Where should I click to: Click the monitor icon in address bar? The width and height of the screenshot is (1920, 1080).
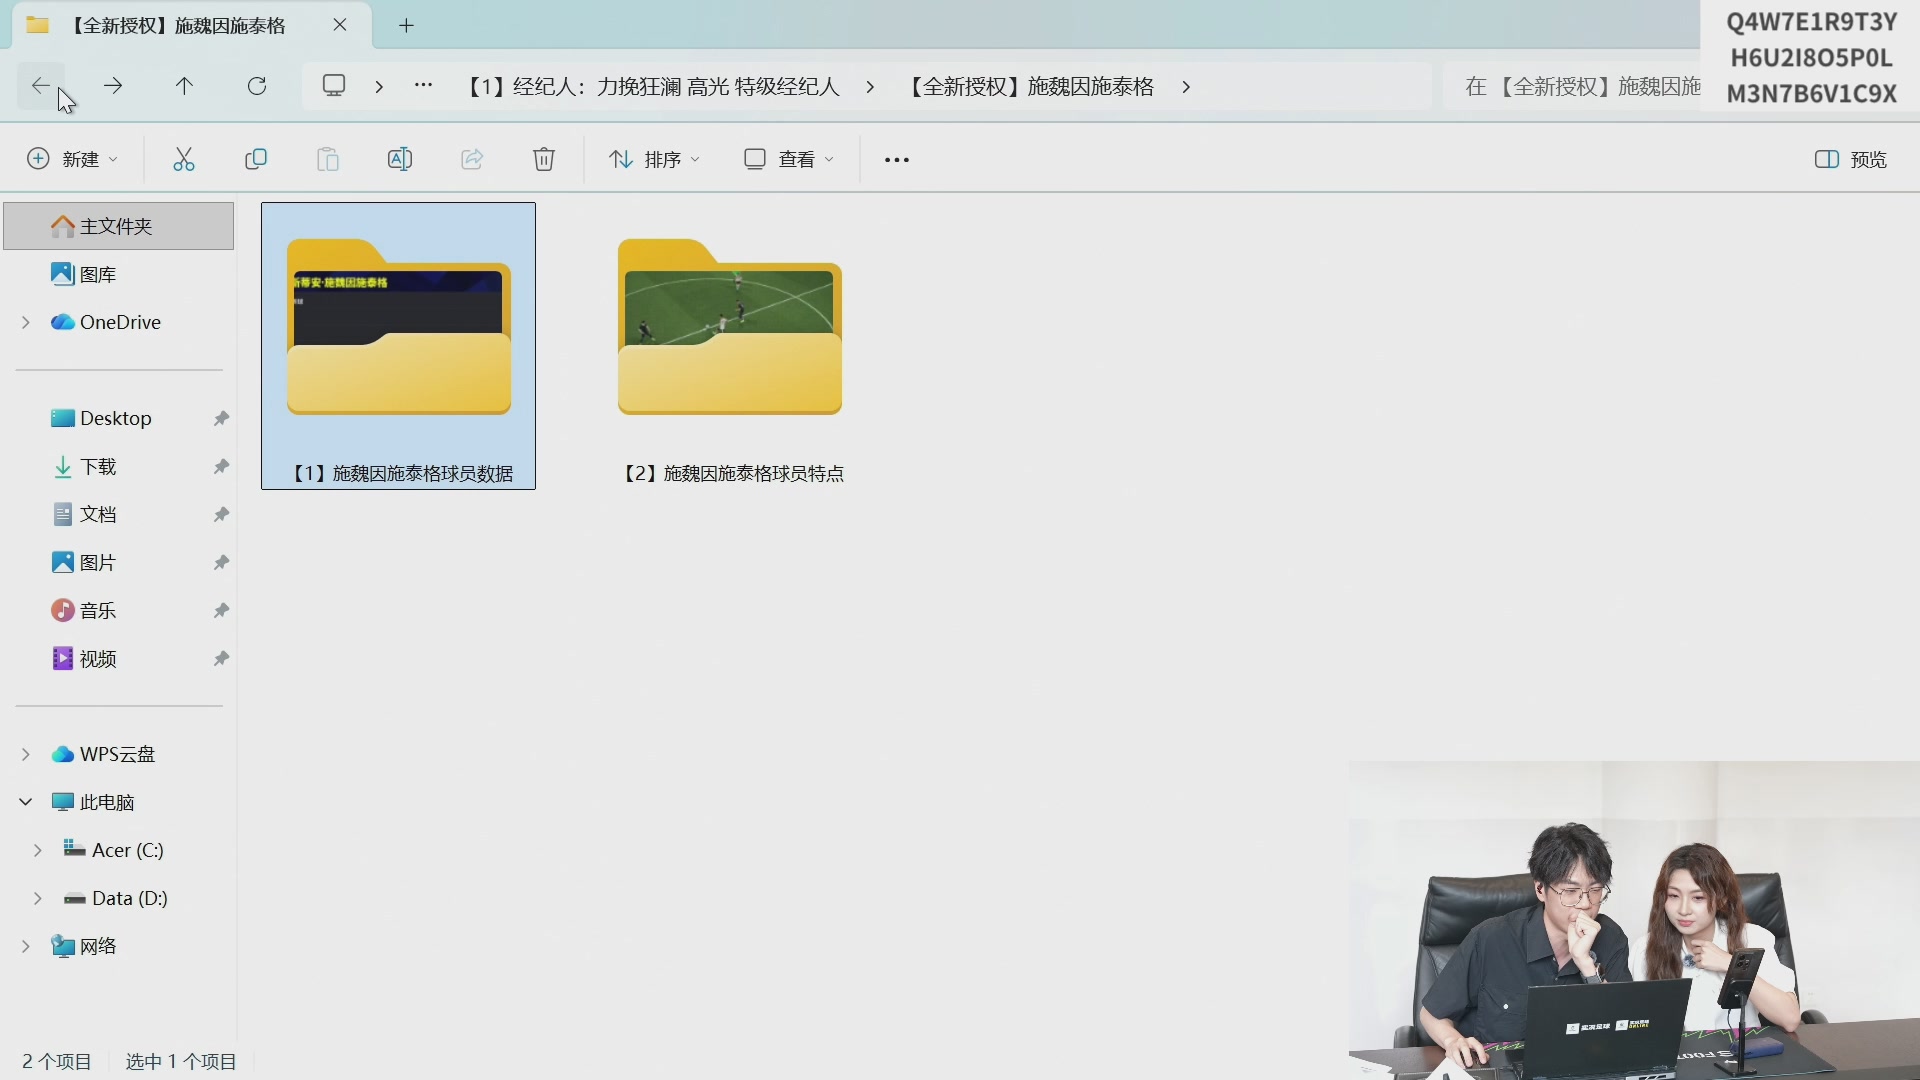coord(334,86)
